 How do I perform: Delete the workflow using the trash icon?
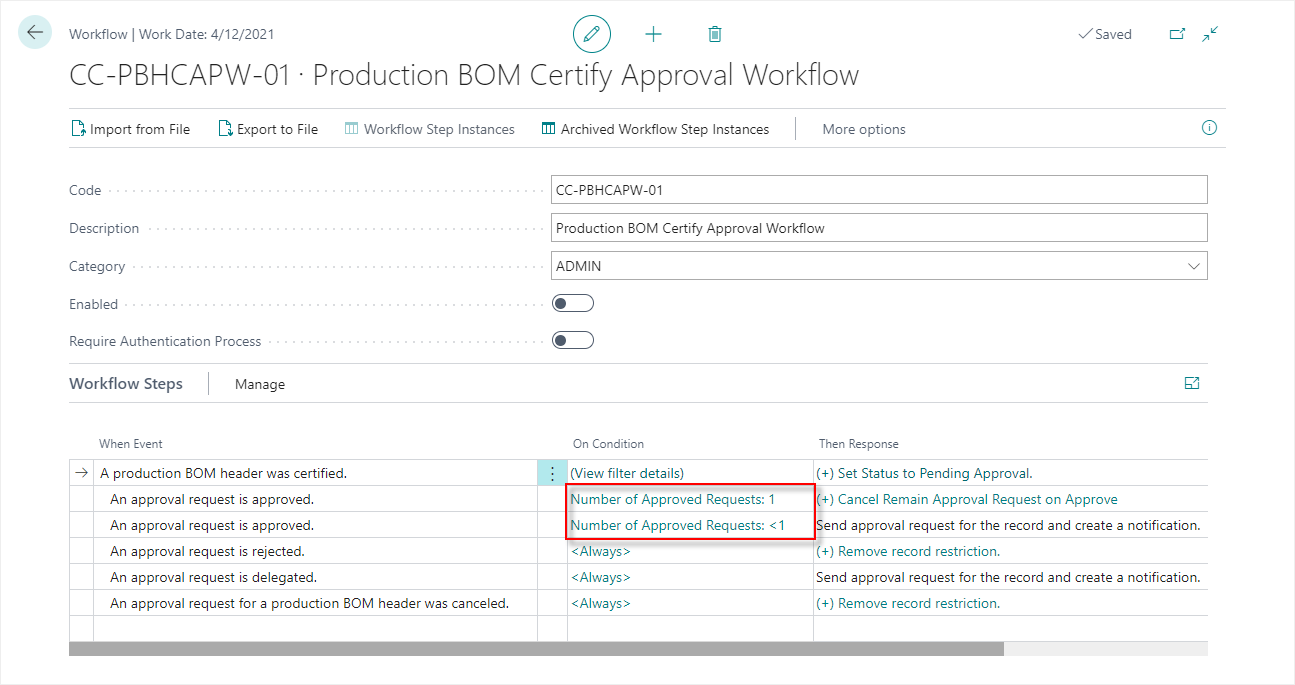[714, 33]
